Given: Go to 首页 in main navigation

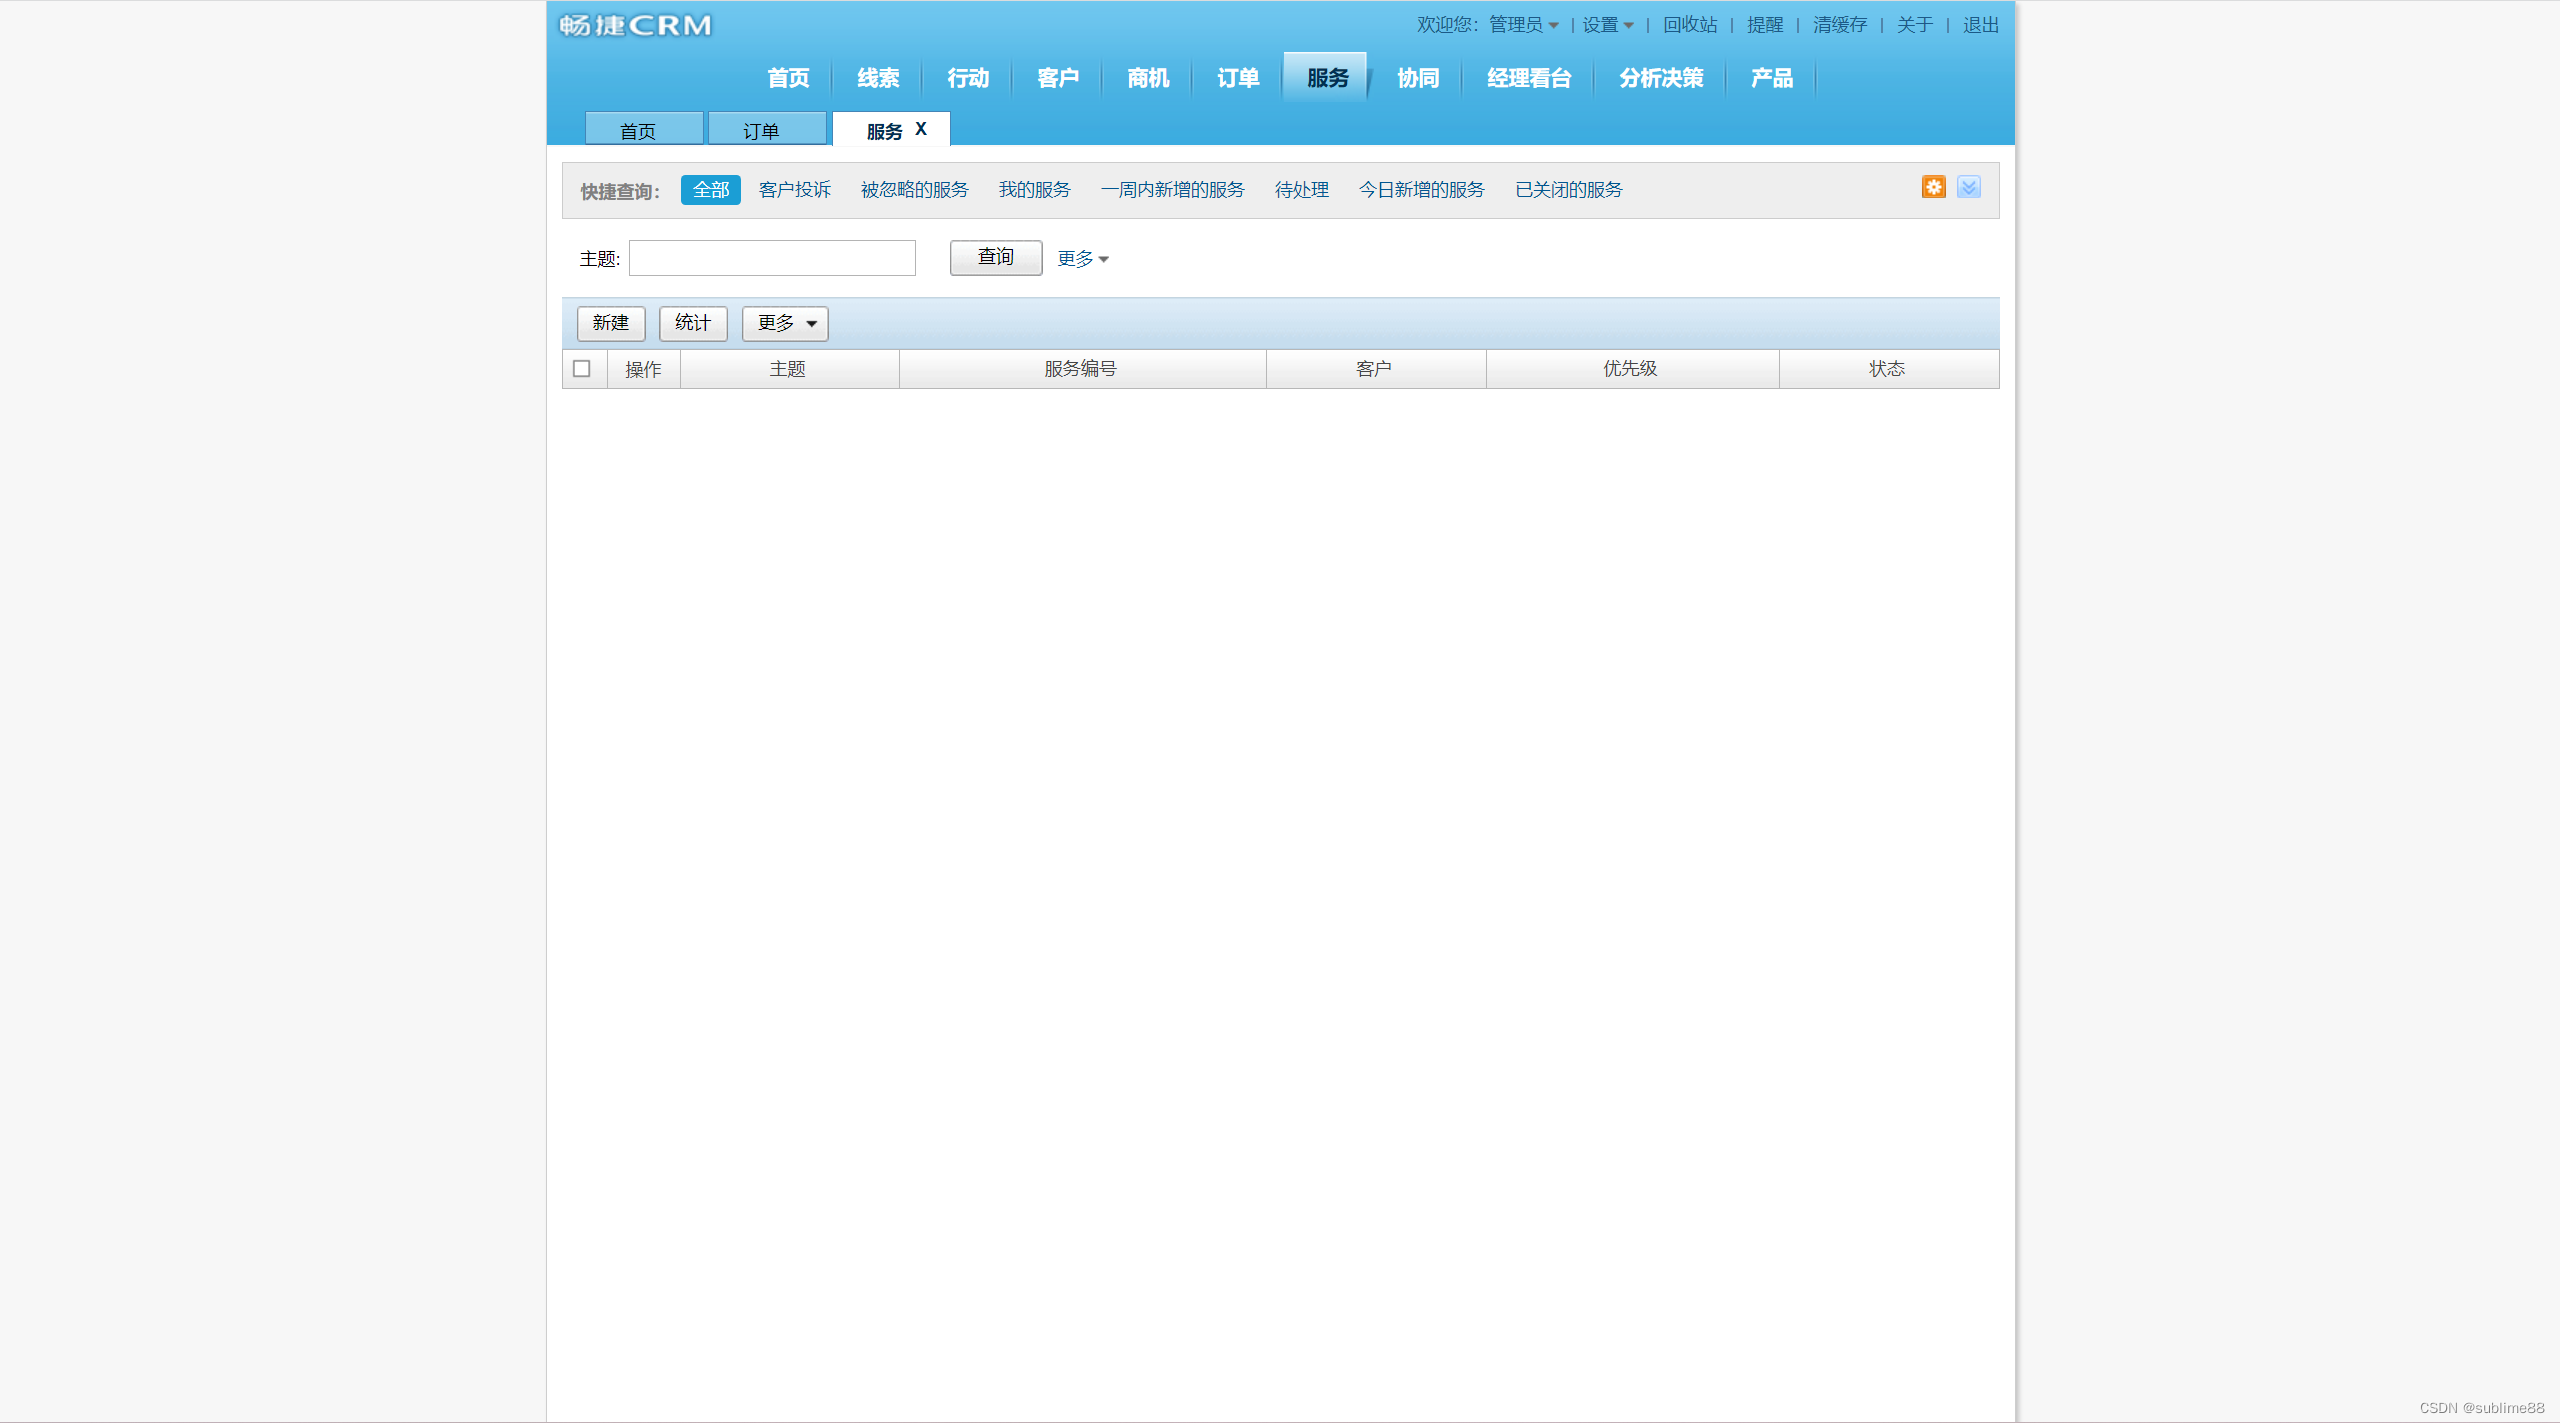Looking at the screenshot, I should (x=788, y=78).
